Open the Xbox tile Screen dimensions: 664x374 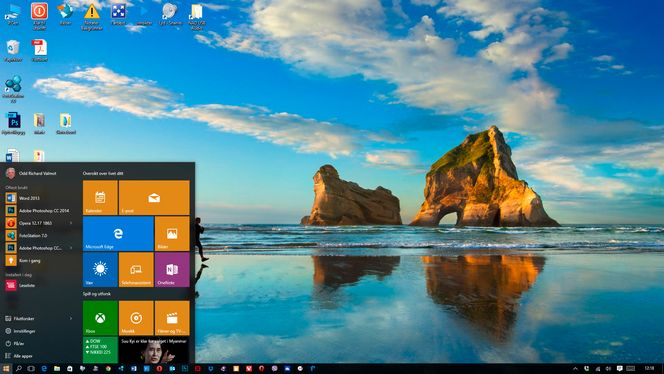pos(100,318)
